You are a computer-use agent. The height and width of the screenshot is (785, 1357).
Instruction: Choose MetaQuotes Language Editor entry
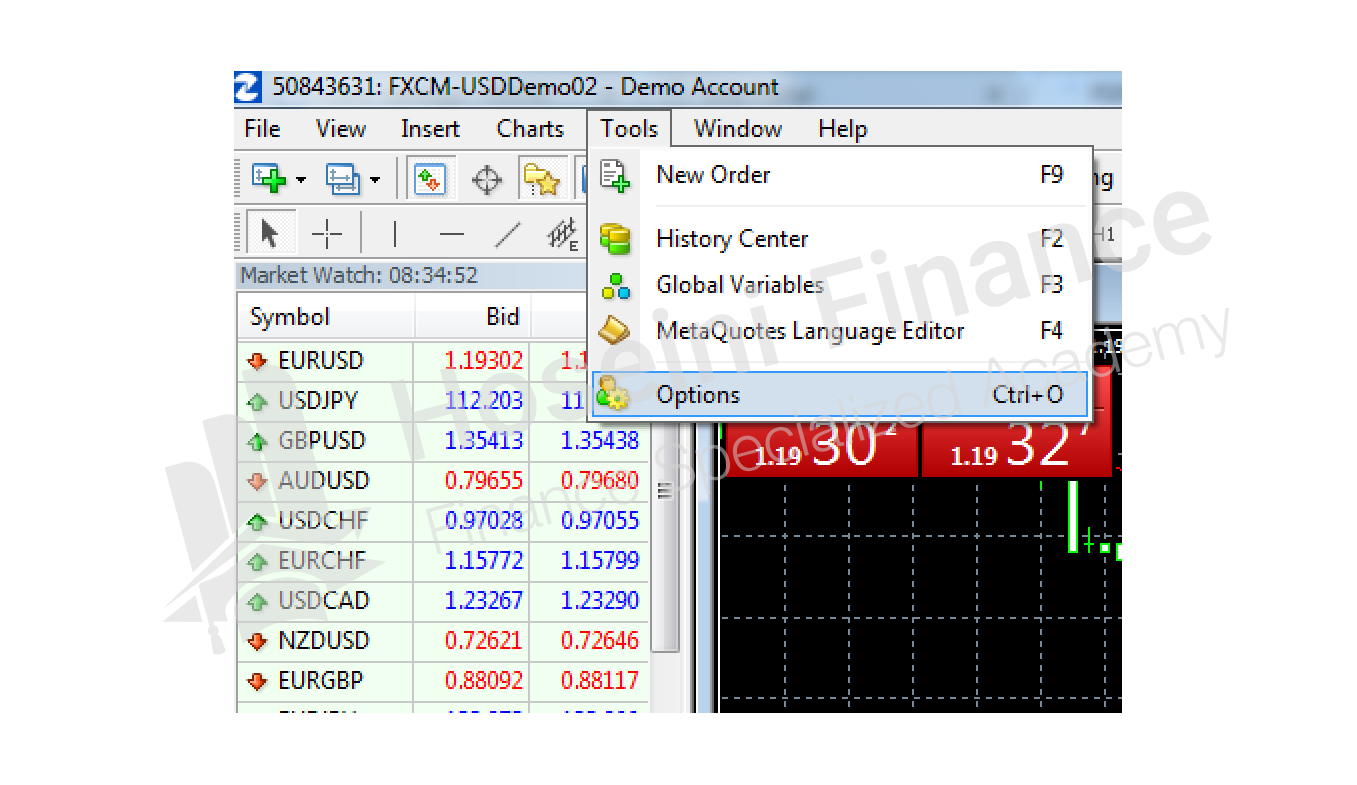click(x=840, y=331)
